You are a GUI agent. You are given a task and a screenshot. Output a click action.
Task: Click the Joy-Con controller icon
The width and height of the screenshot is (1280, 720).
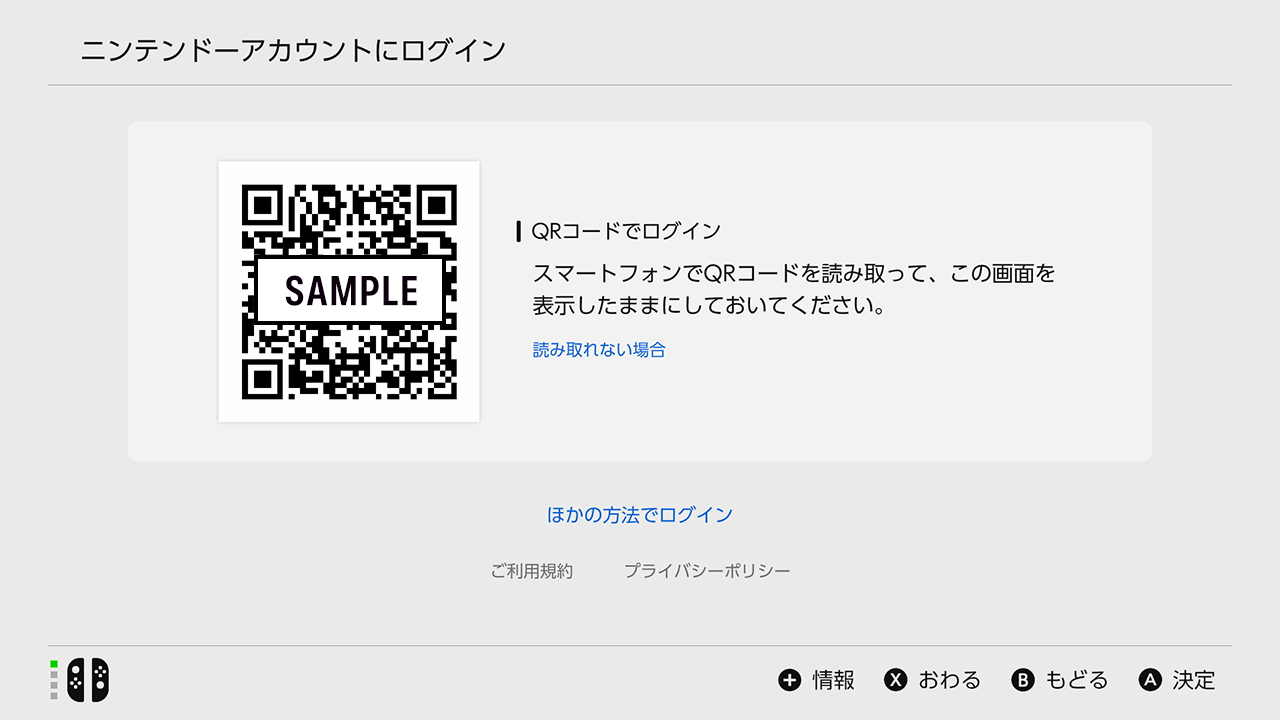tap(88, 680)
